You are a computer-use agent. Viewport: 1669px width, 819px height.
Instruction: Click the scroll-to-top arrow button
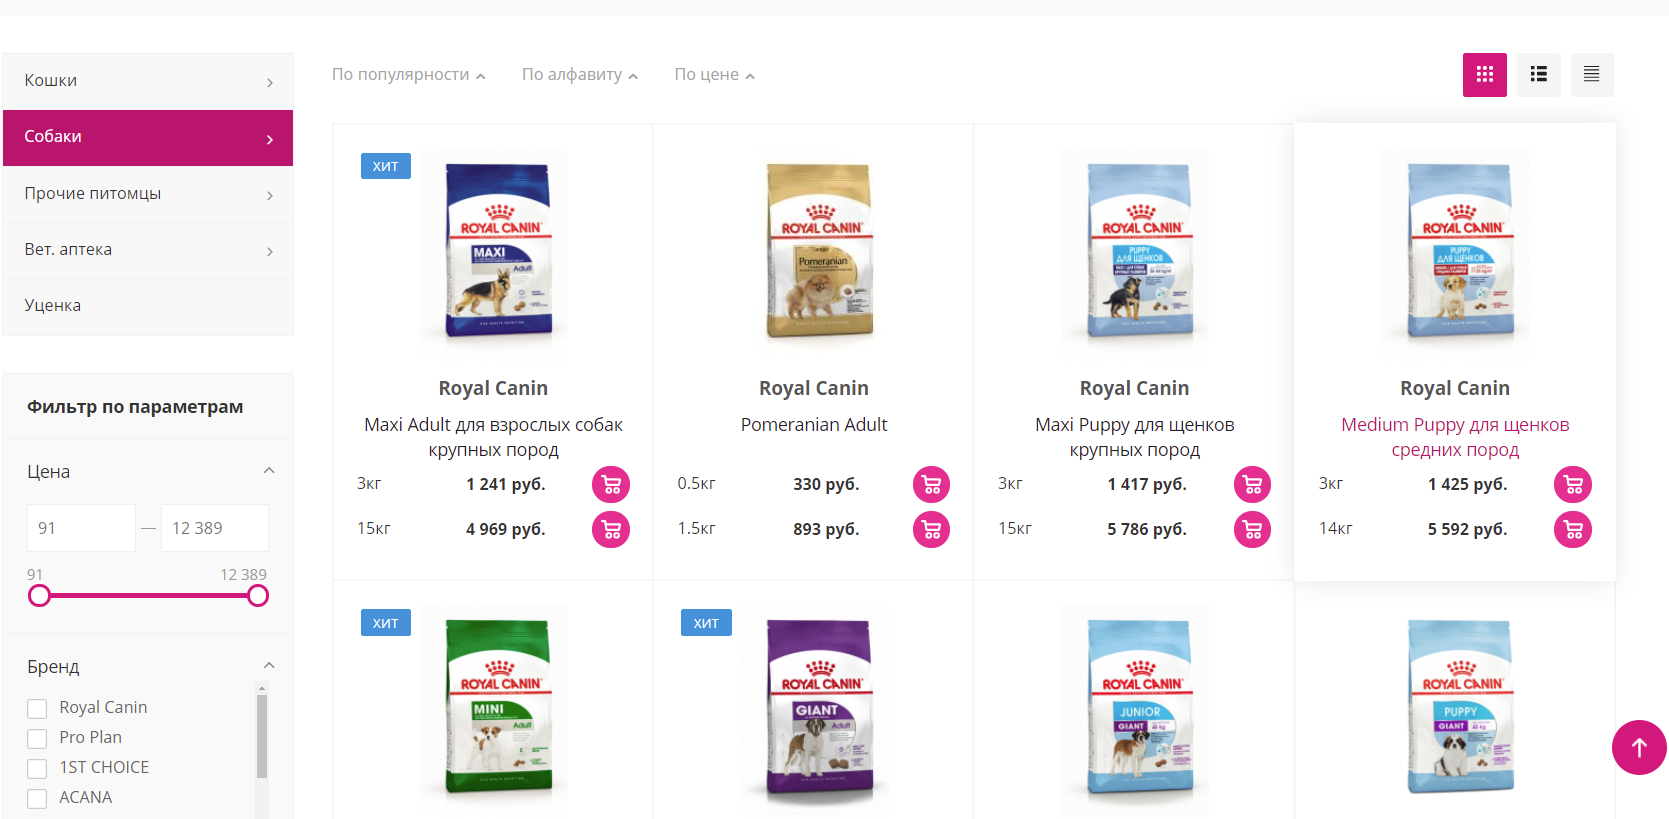[1639, 747]
